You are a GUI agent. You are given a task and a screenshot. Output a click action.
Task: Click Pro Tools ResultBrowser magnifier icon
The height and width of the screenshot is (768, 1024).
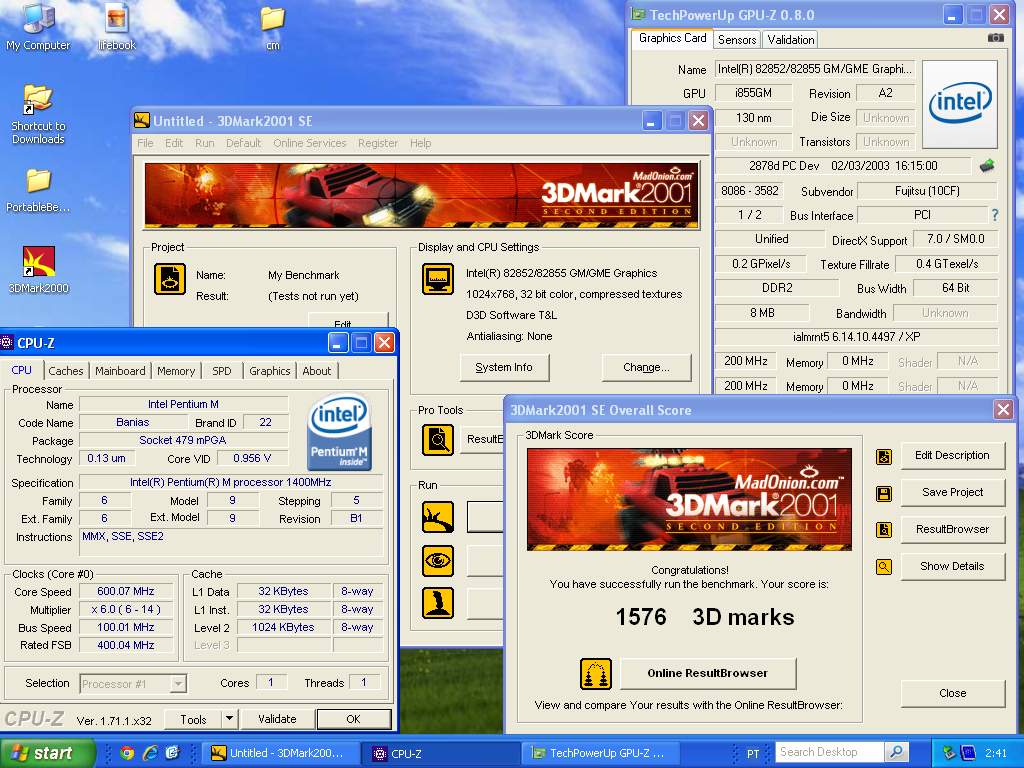click(x=438, y=440)
